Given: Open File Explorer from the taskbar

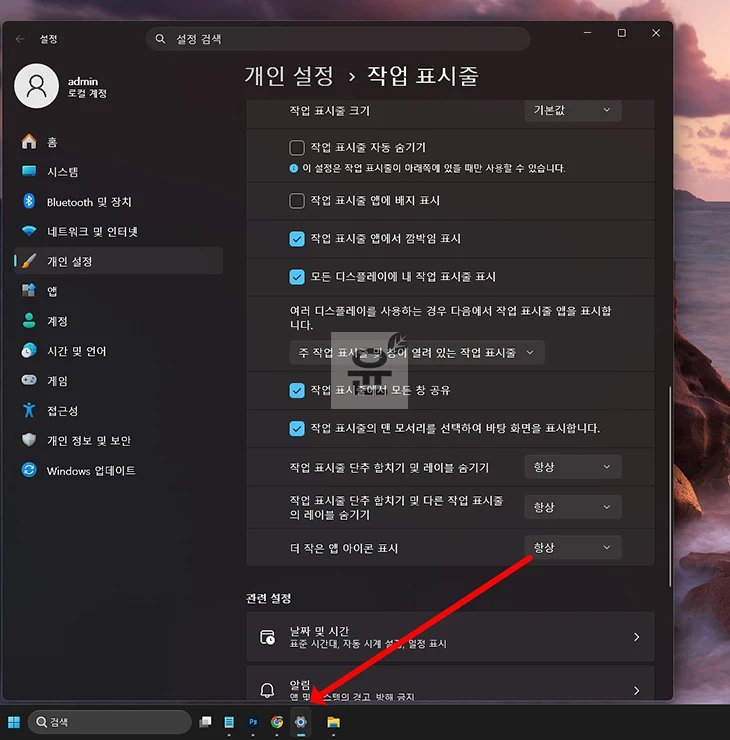Looking at the screenshot, I should [x=334, y=722].
